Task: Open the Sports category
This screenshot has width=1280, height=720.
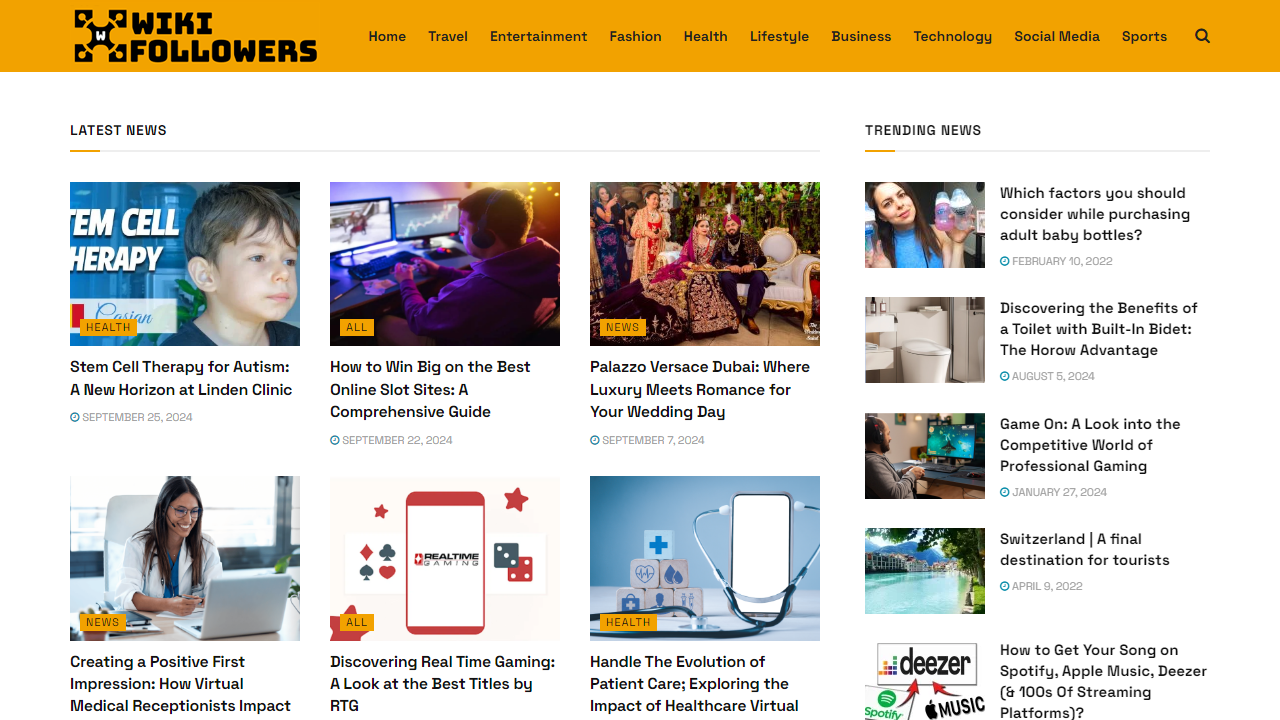Action: click(1144, 36)
